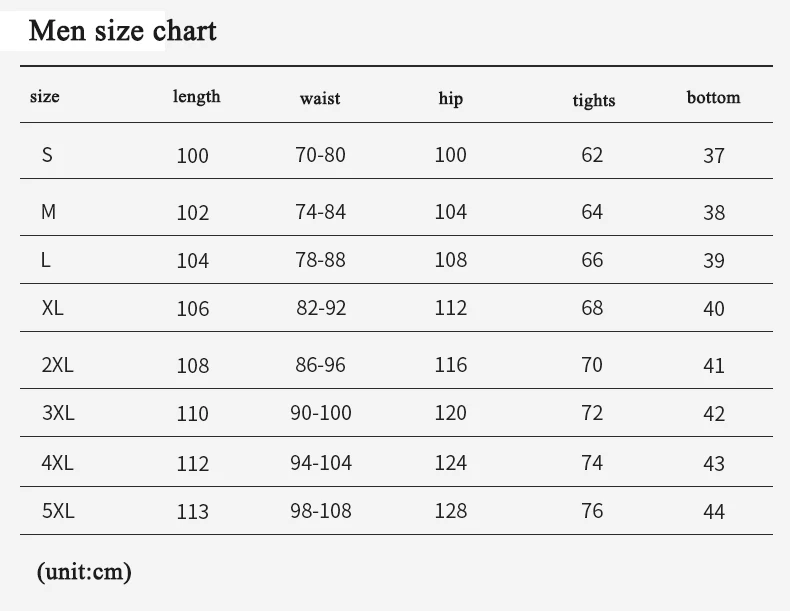Select the 'size' column header

coord(45,96)
